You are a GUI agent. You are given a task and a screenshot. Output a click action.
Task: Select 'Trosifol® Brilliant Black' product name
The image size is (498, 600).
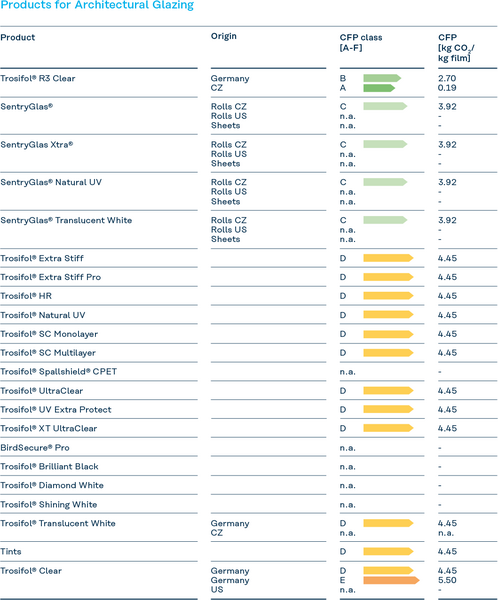tap(49, 466)
